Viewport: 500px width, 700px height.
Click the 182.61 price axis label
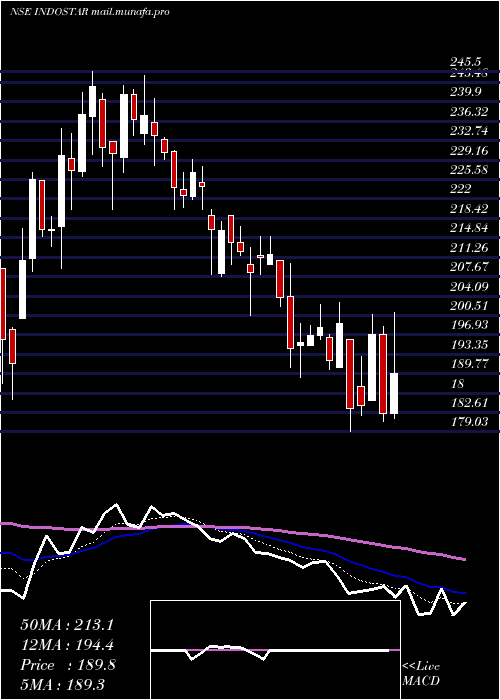click(470, 403)
